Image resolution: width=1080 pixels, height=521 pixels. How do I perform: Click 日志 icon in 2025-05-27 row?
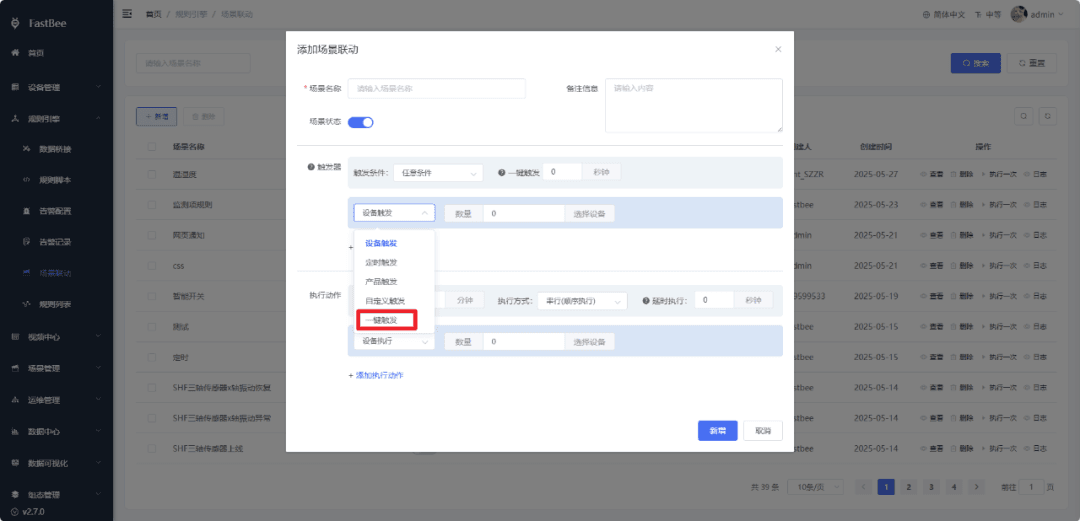pyautogui.click(x=1027, y=174)
